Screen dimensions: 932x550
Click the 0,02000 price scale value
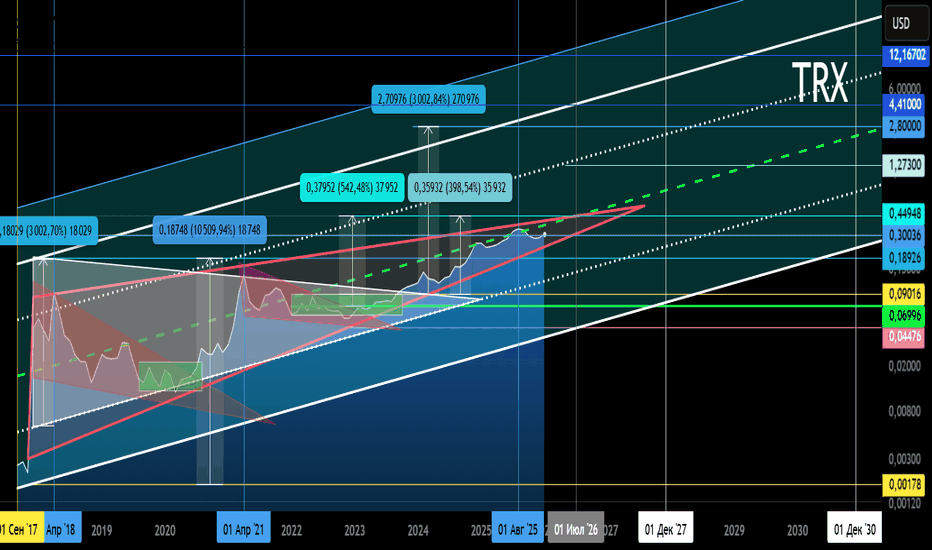905,366
